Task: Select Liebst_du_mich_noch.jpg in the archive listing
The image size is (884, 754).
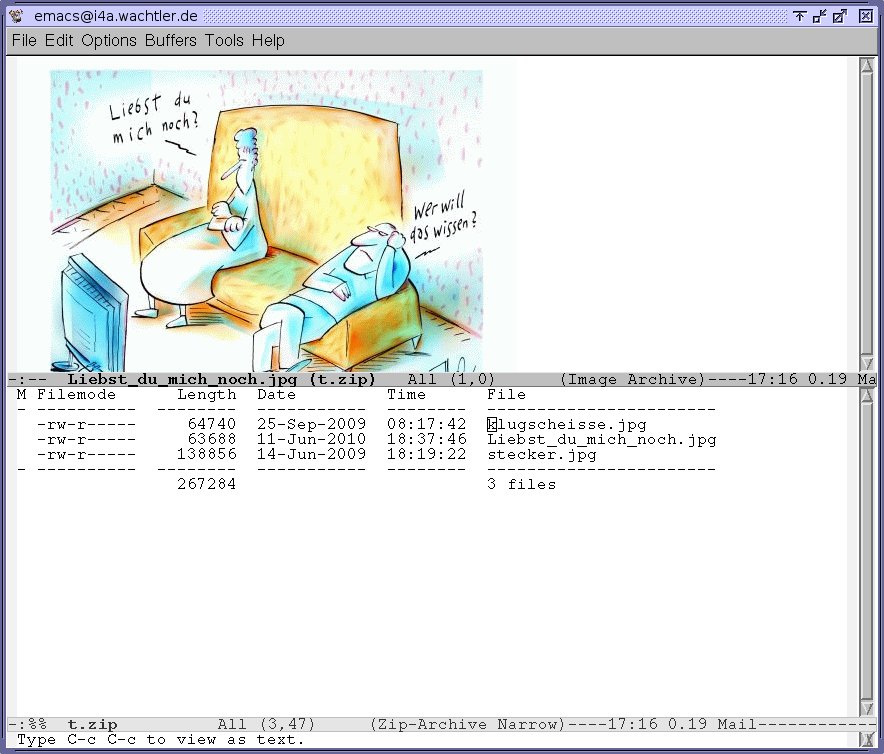Action: click(602, 439)
